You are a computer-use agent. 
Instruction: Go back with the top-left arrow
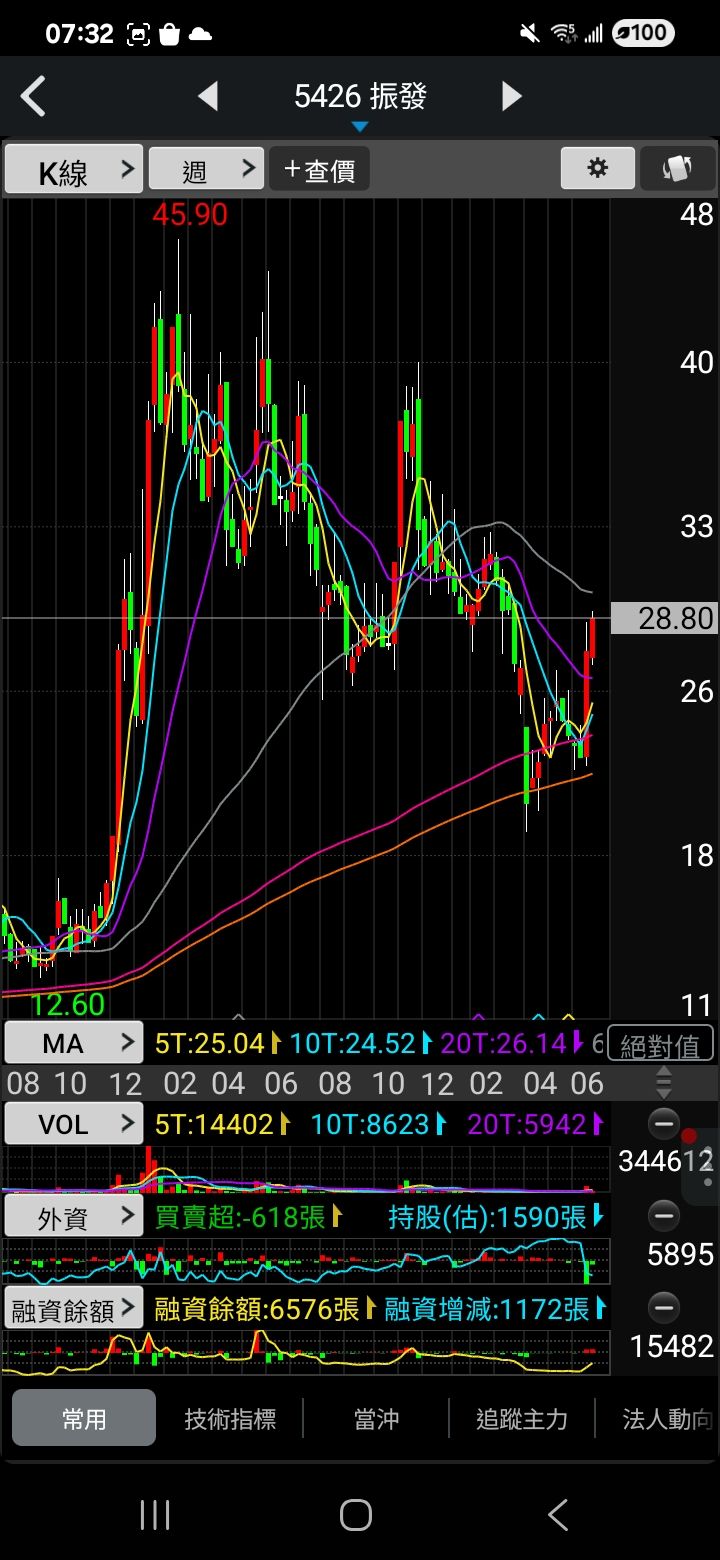(x=33, y=97)
